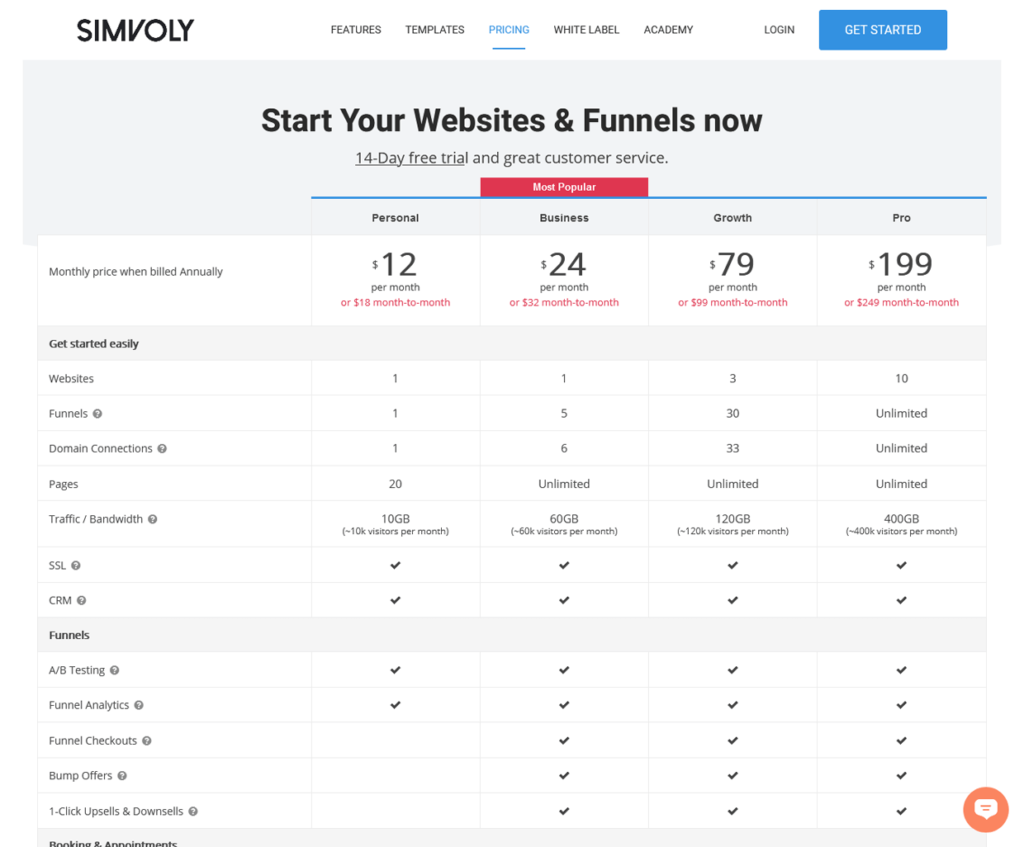
Task: Open the Features menu item
Action: (x=356, y=30)
